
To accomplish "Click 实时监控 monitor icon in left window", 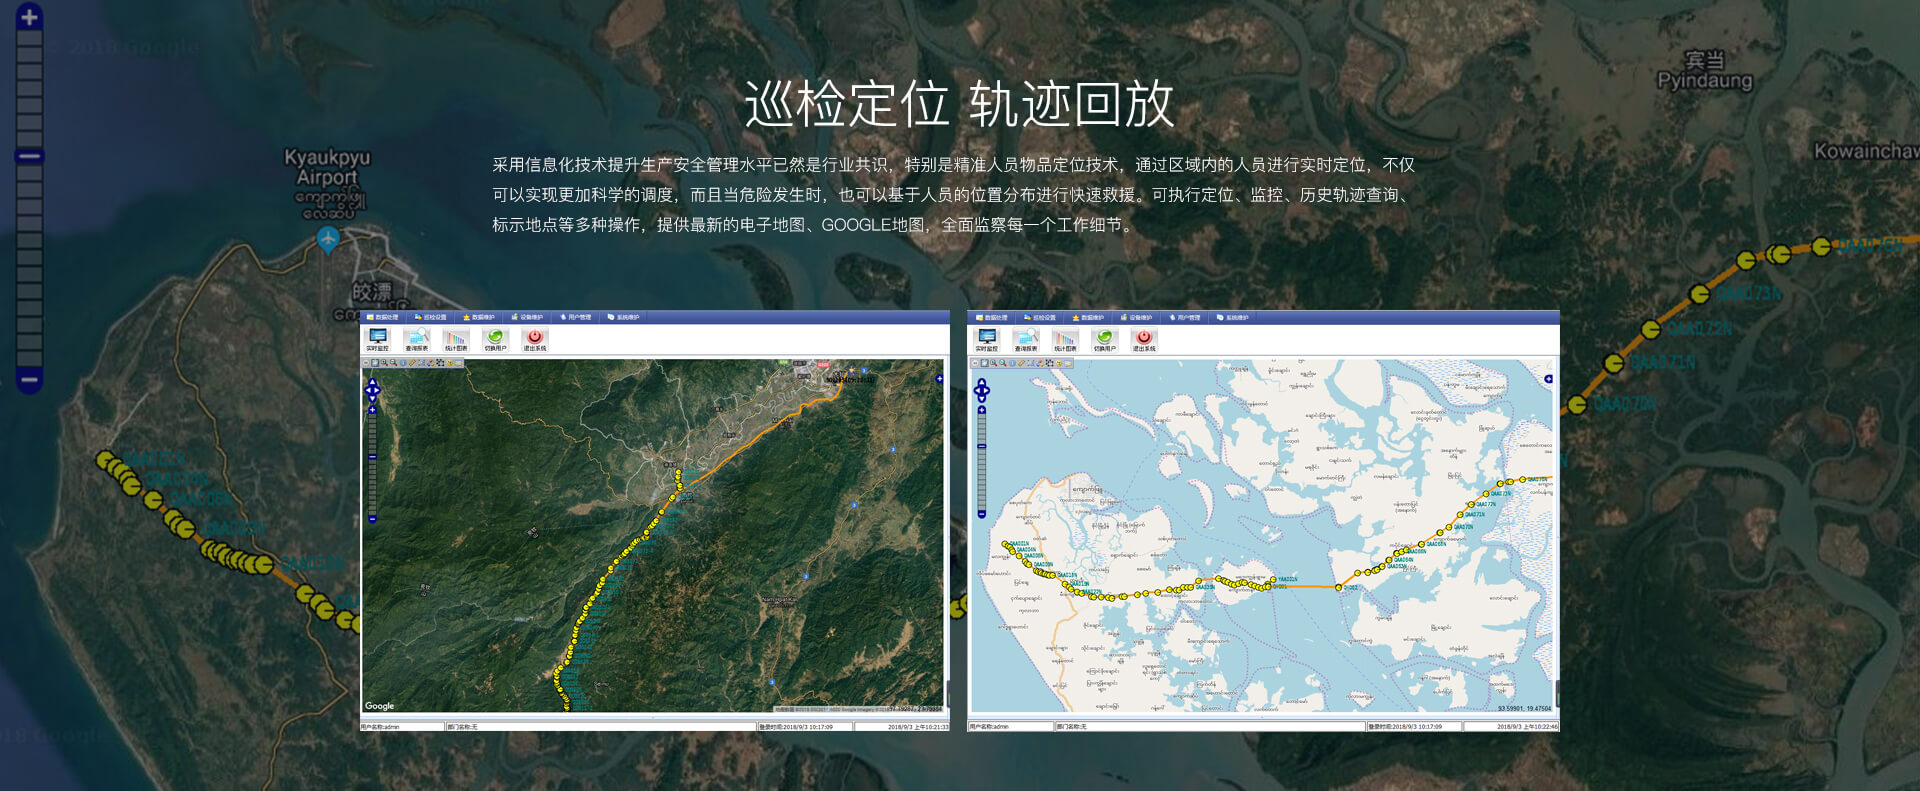I will (x=377, y=338).
